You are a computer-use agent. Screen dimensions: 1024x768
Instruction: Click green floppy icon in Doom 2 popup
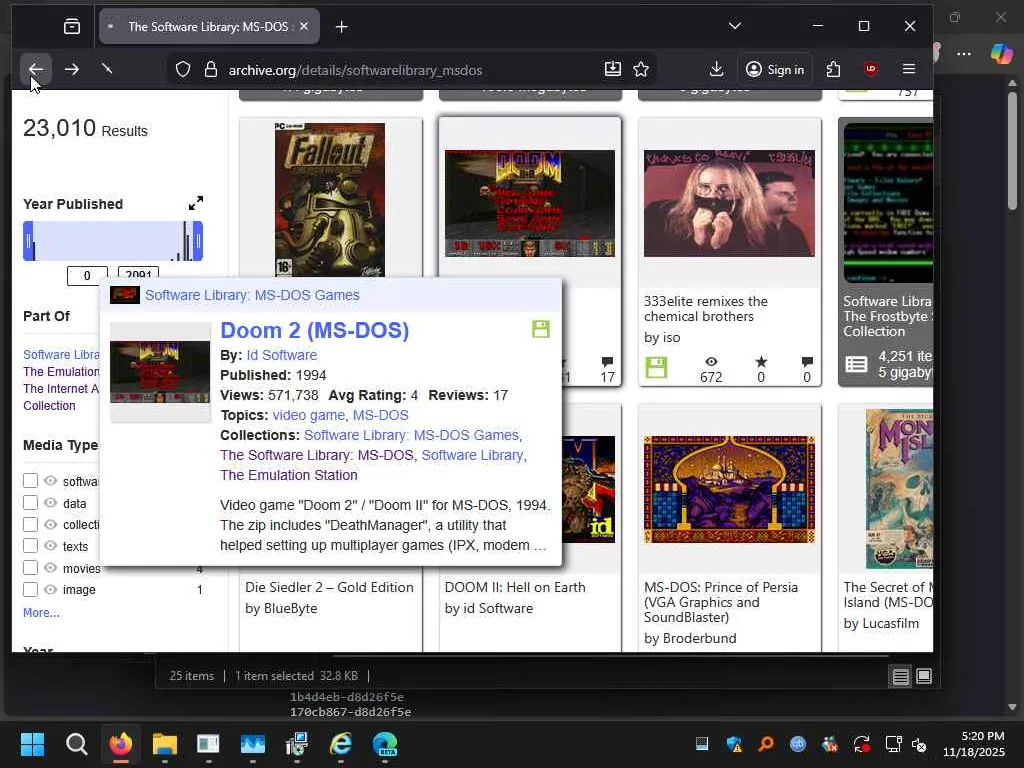pyautogui.click(x=541, y=328)
